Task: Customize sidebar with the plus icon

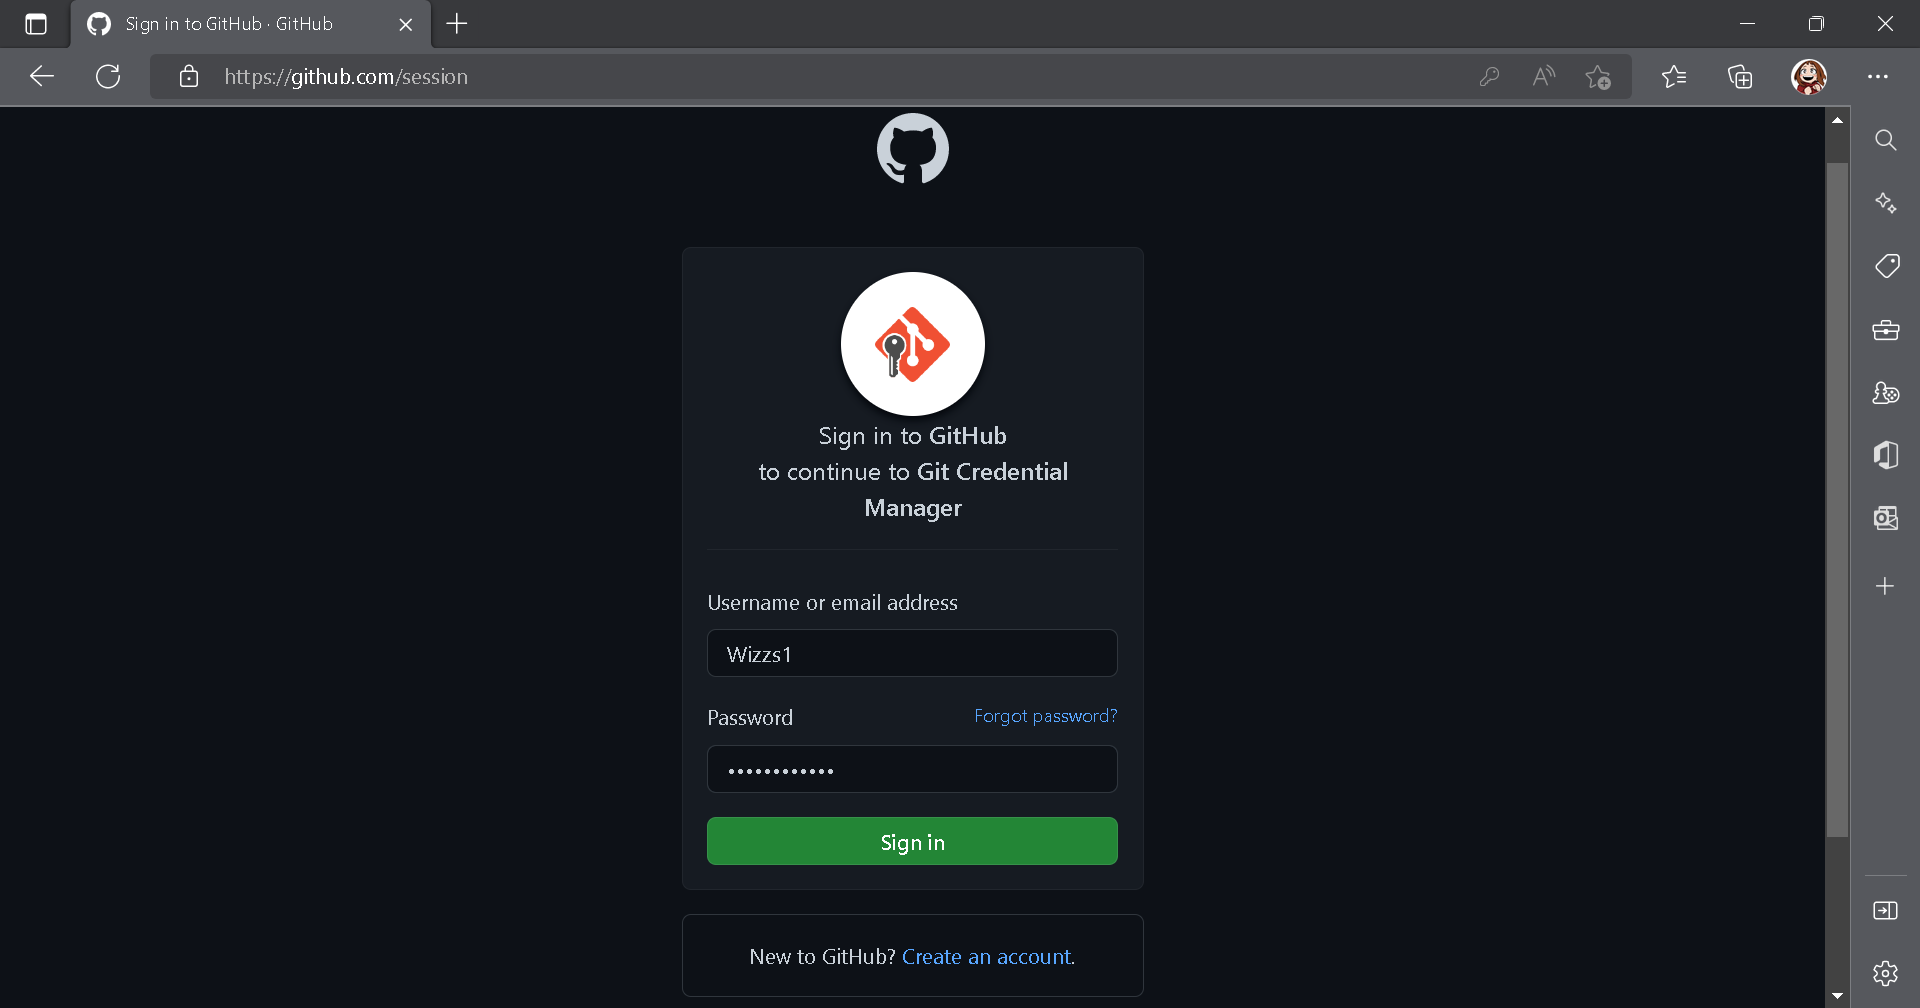Action: [x=1886, y=586]
